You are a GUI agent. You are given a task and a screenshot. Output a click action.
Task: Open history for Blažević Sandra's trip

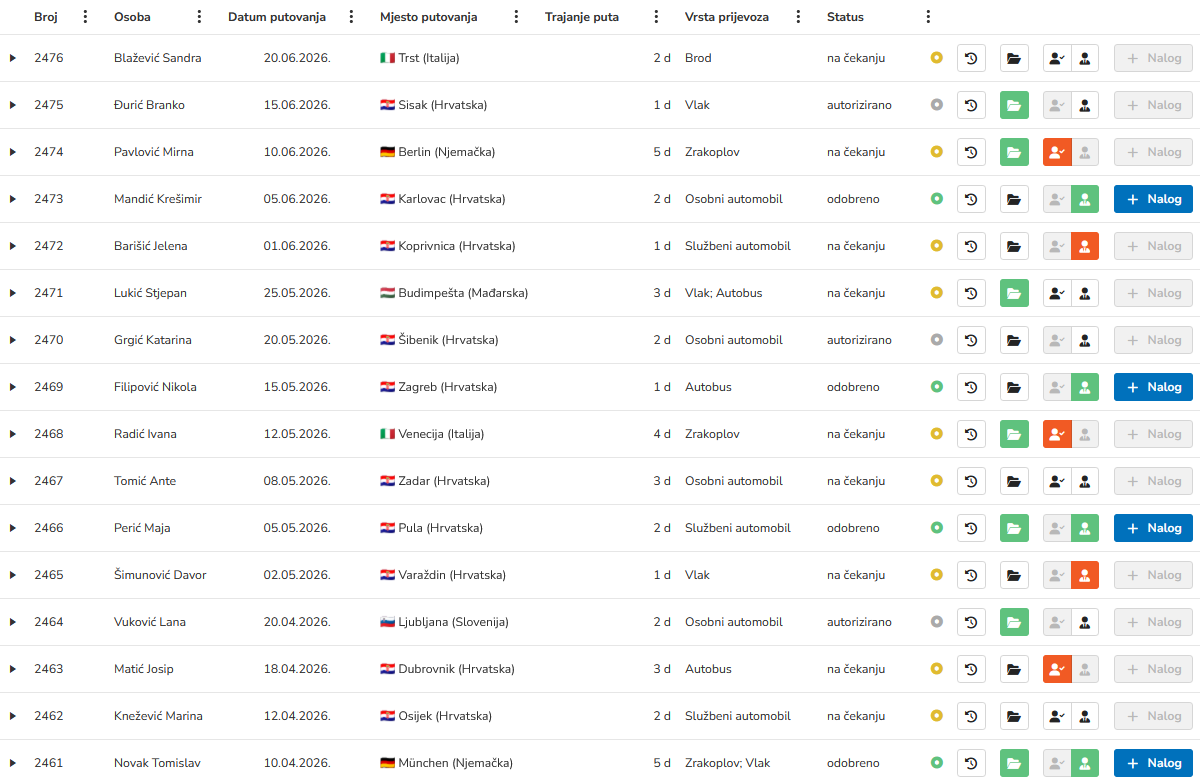[971, 58]
